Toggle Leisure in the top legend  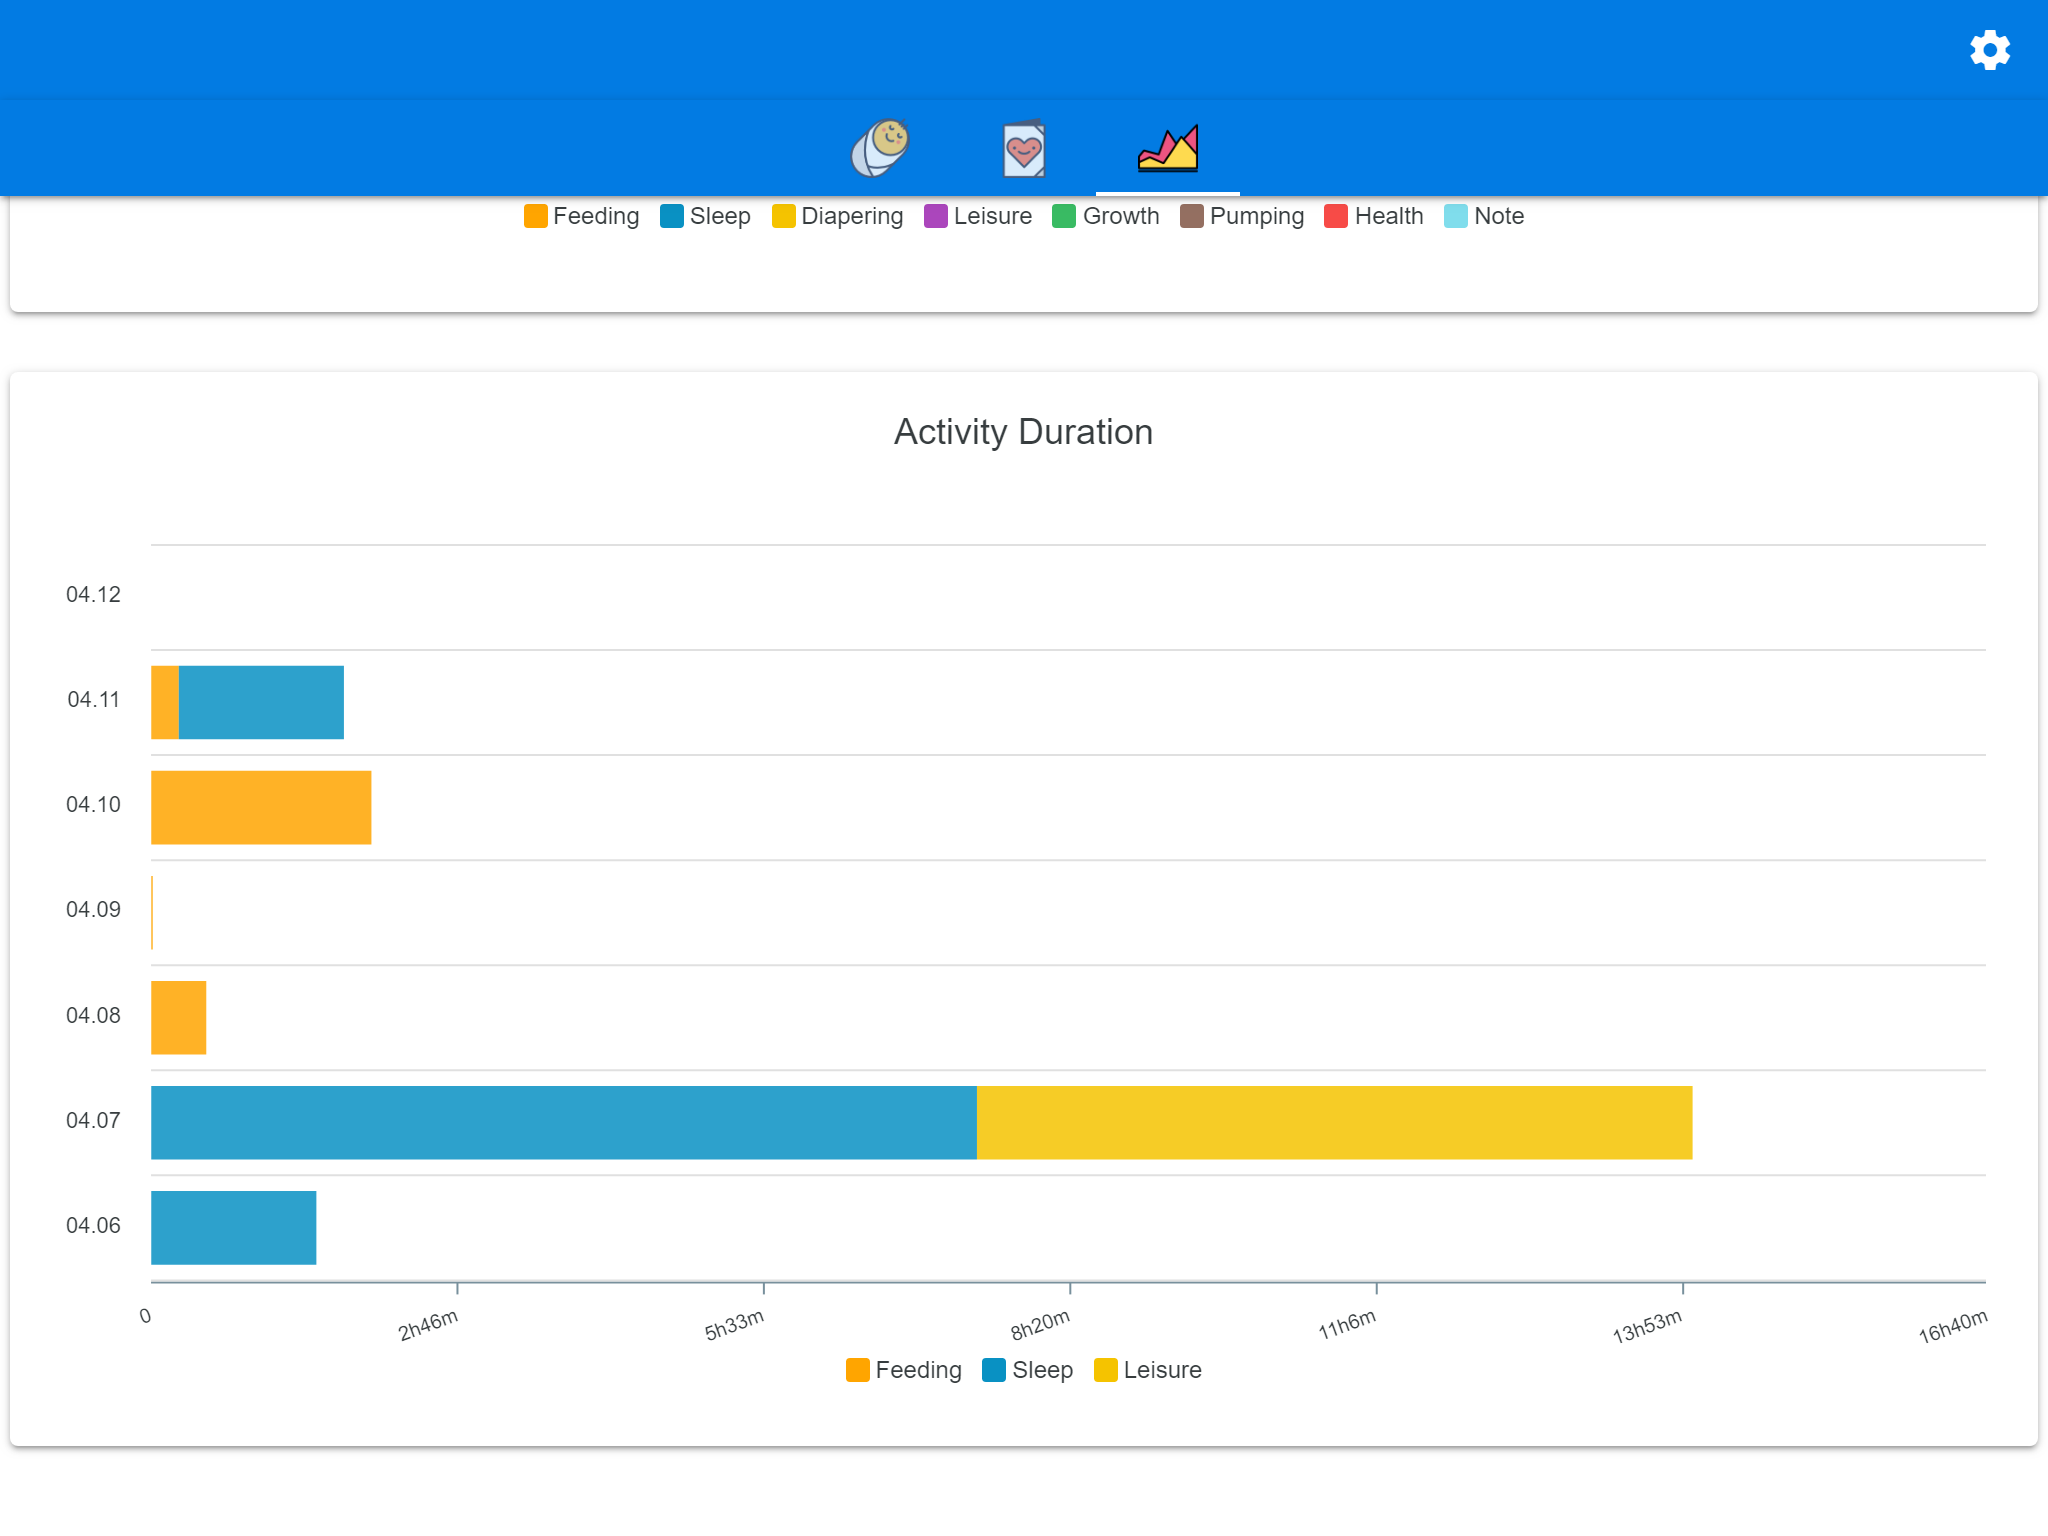point(977,216)
